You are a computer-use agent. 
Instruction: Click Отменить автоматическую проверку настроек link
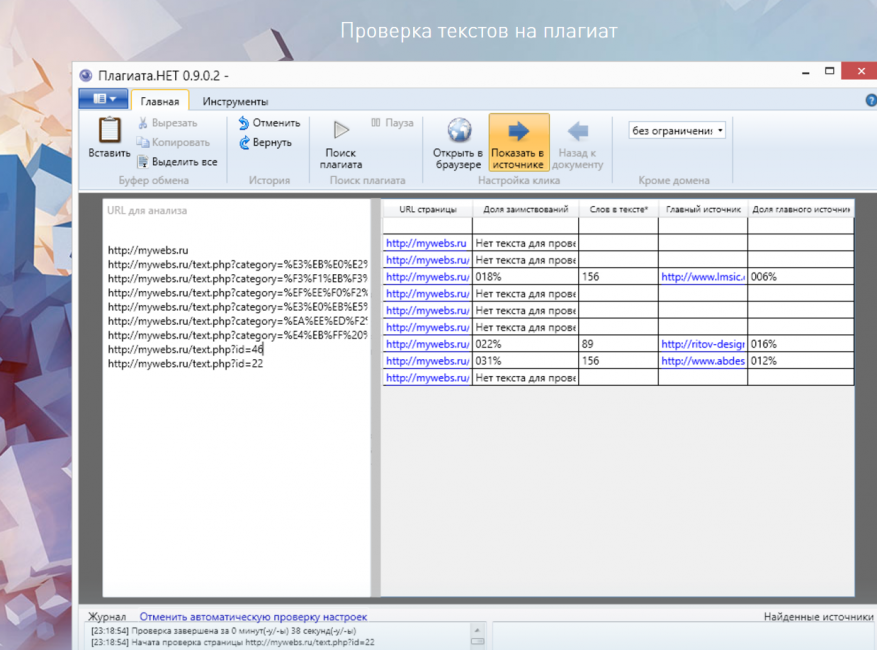(x=253, y=616)
